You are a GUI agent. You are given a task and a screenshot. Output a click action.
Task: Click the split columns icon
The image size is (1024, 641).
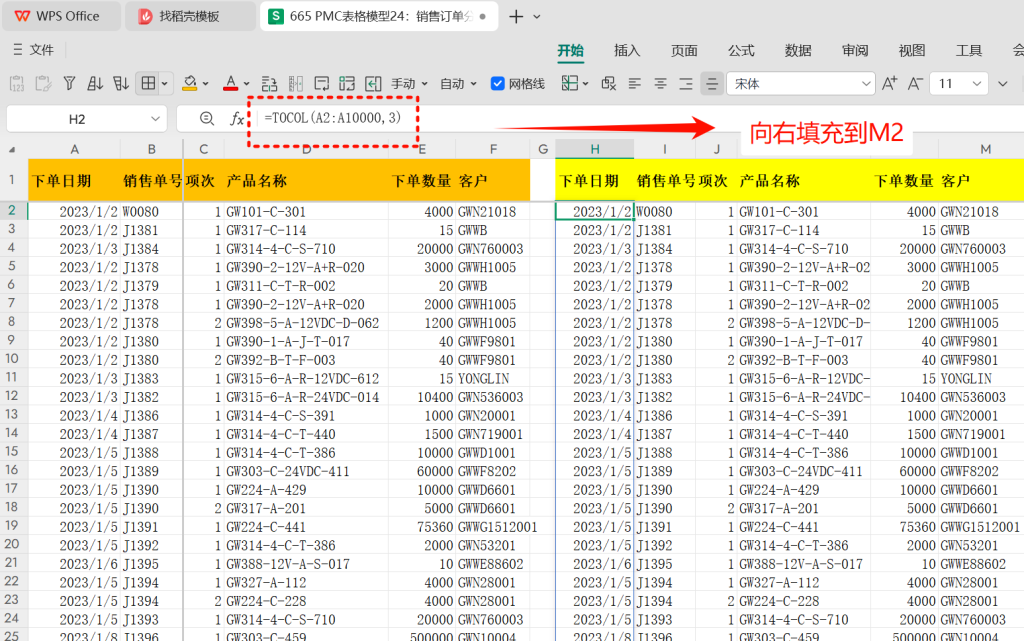(295, 84)
